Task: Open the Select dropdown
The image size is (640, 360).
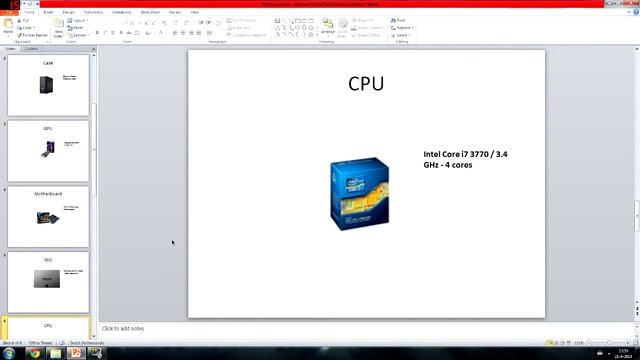Action: click(401, 35)
